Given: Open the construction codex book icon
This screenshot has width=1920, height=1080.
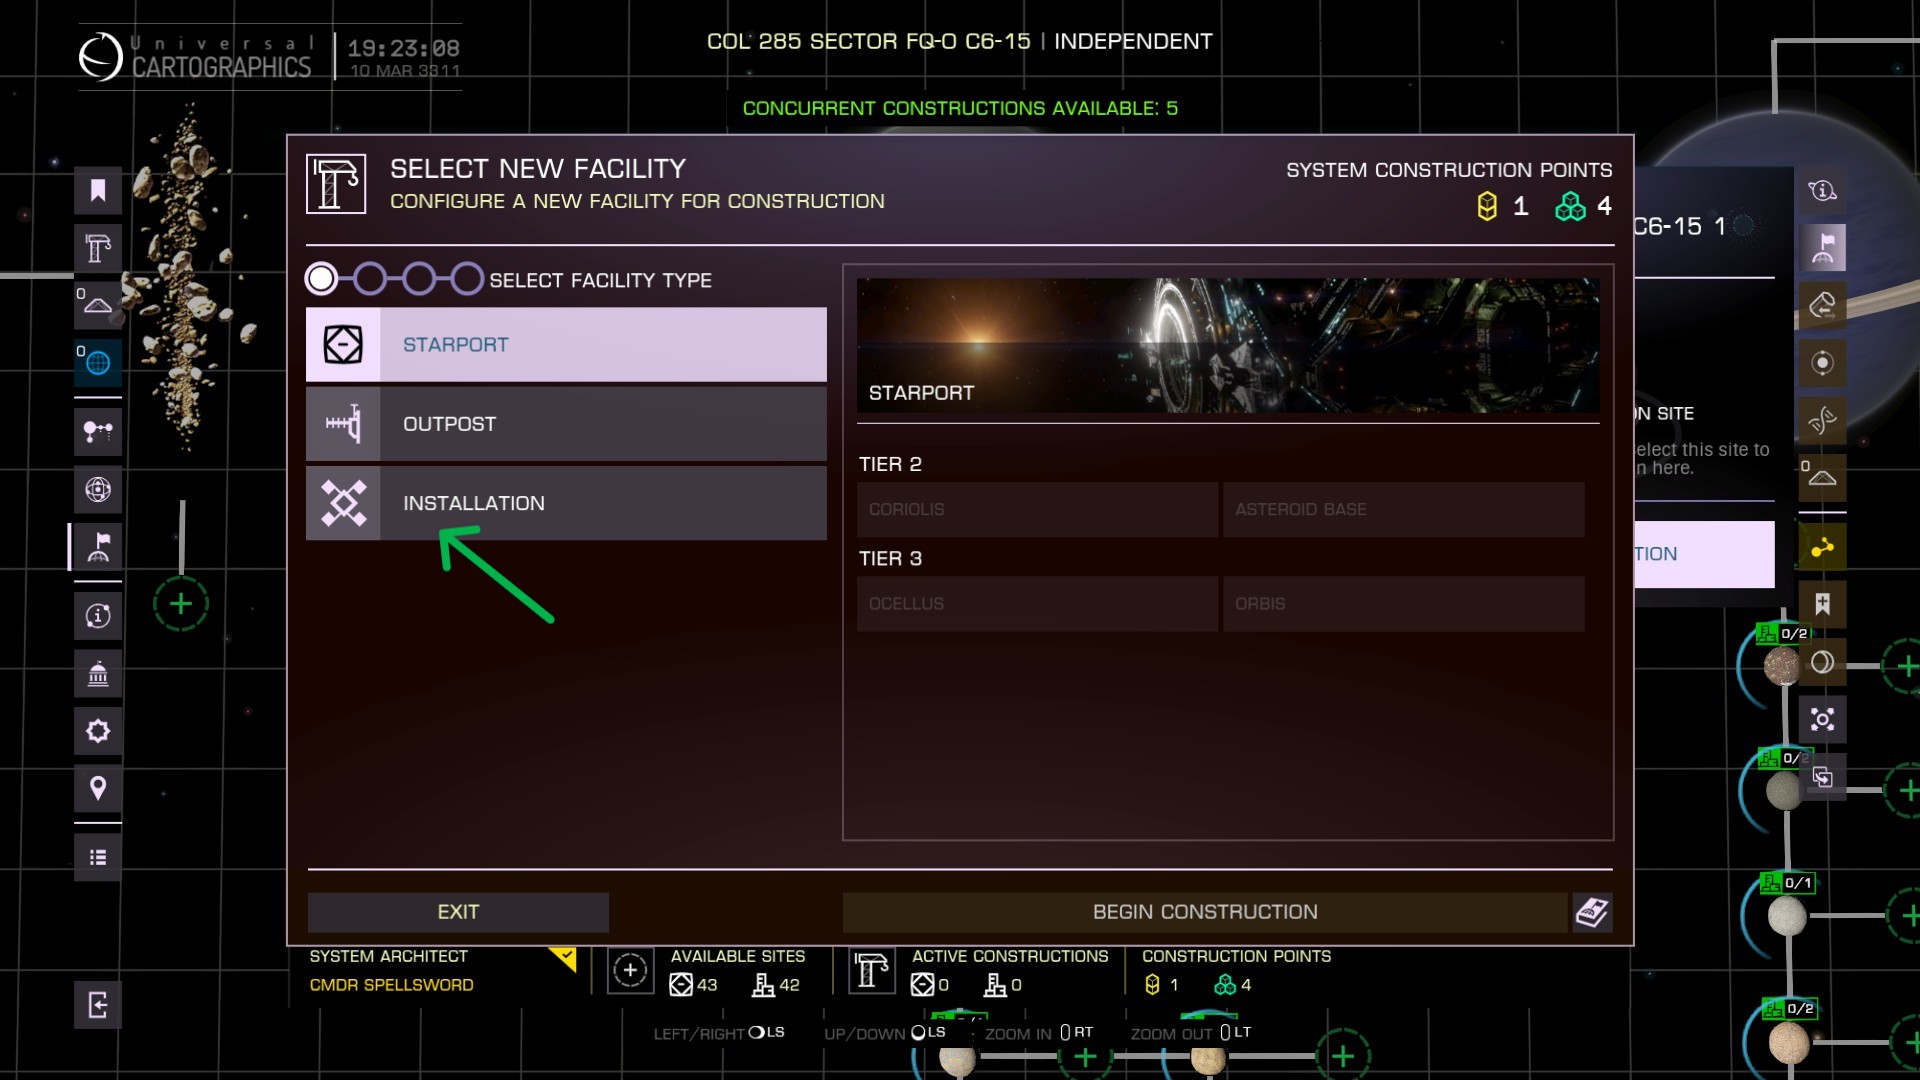Looking at the screenshot, I should [x=1592, y=912].
